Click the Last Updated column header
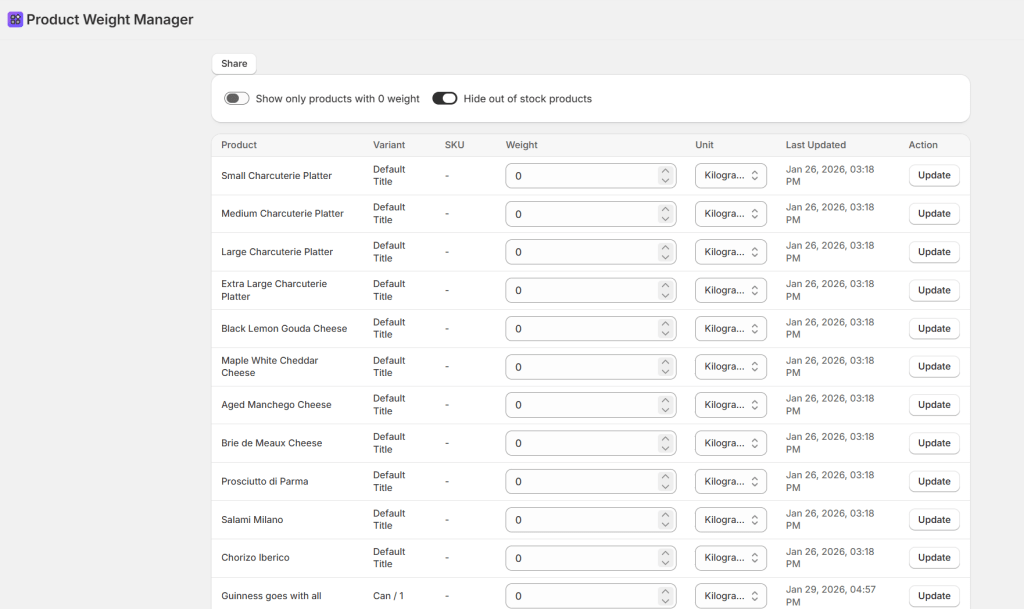Viewport: 1024px width, 609px height. [815, 145]
